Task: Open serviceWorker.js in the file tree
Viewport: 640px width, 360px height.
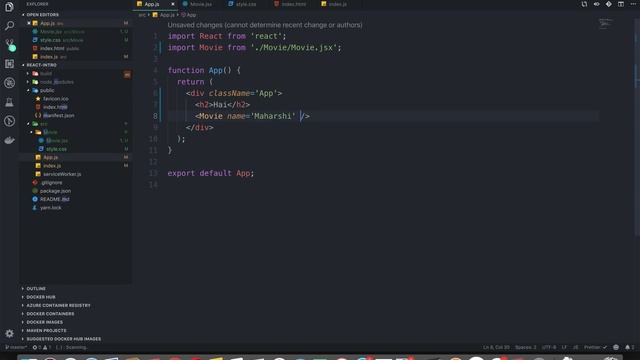Action: [62, 174]
